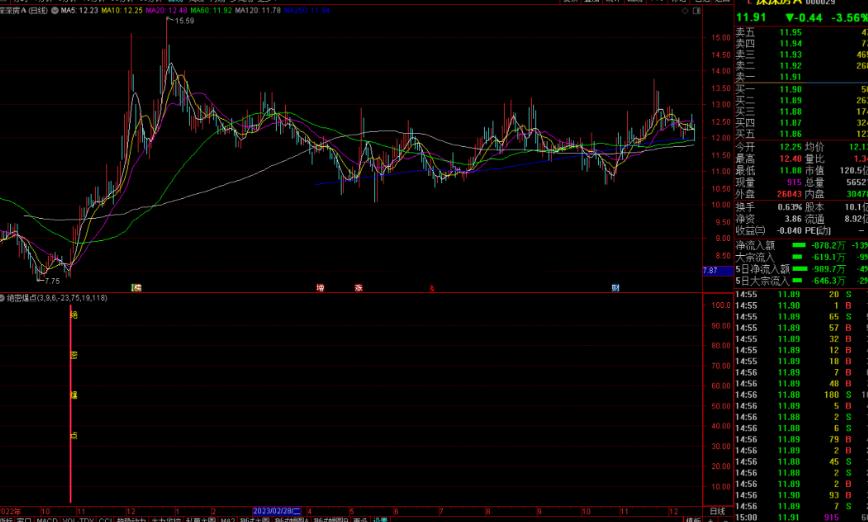Click the 换手 0.63% value
This screenshot has width=868, height=522.
click(x=789, y=207)
